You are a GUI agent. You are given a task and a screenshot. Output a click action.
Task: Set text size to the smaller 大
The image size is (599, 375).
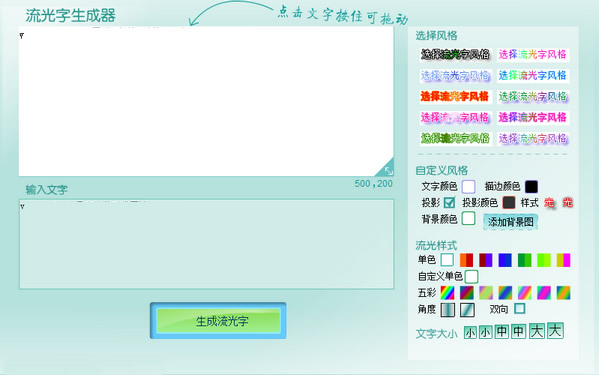pyautogui.click(x=537, y=331)
